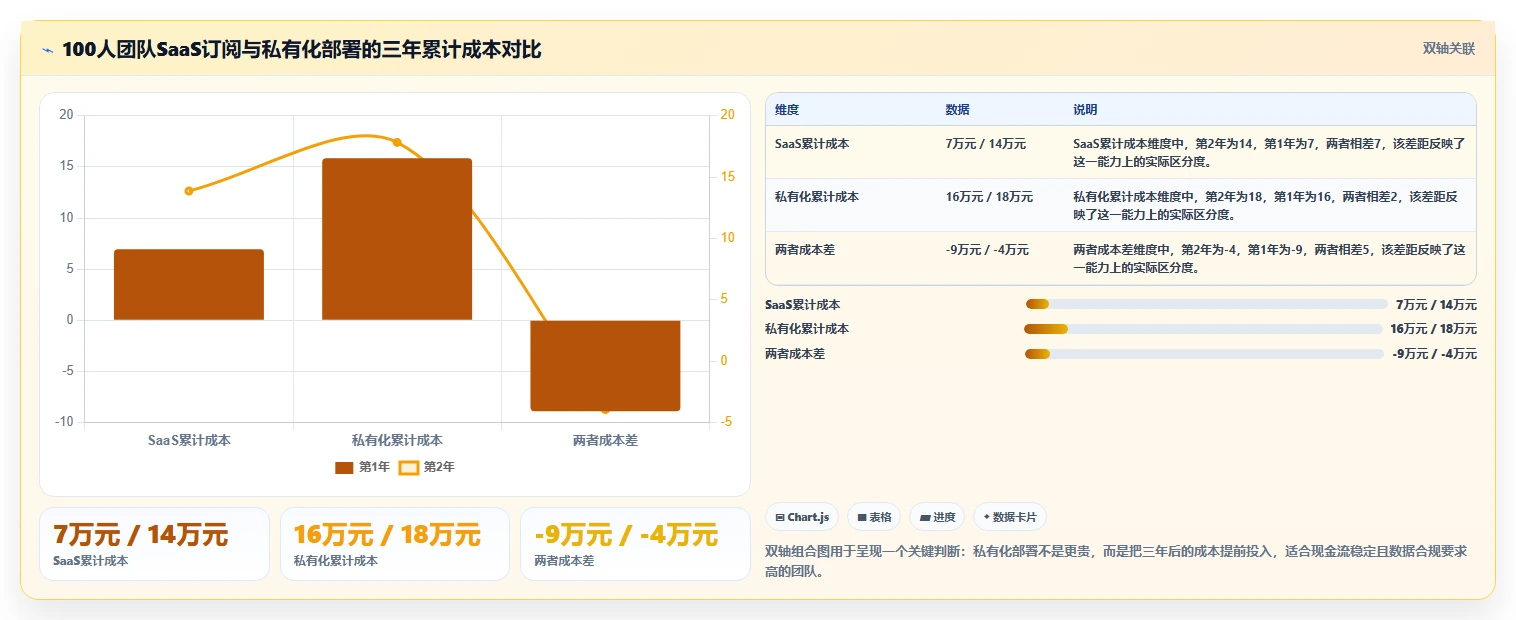Open the 16万元 / 18万元 data card
Screen dimensions: 1516x620
[395, 544]
